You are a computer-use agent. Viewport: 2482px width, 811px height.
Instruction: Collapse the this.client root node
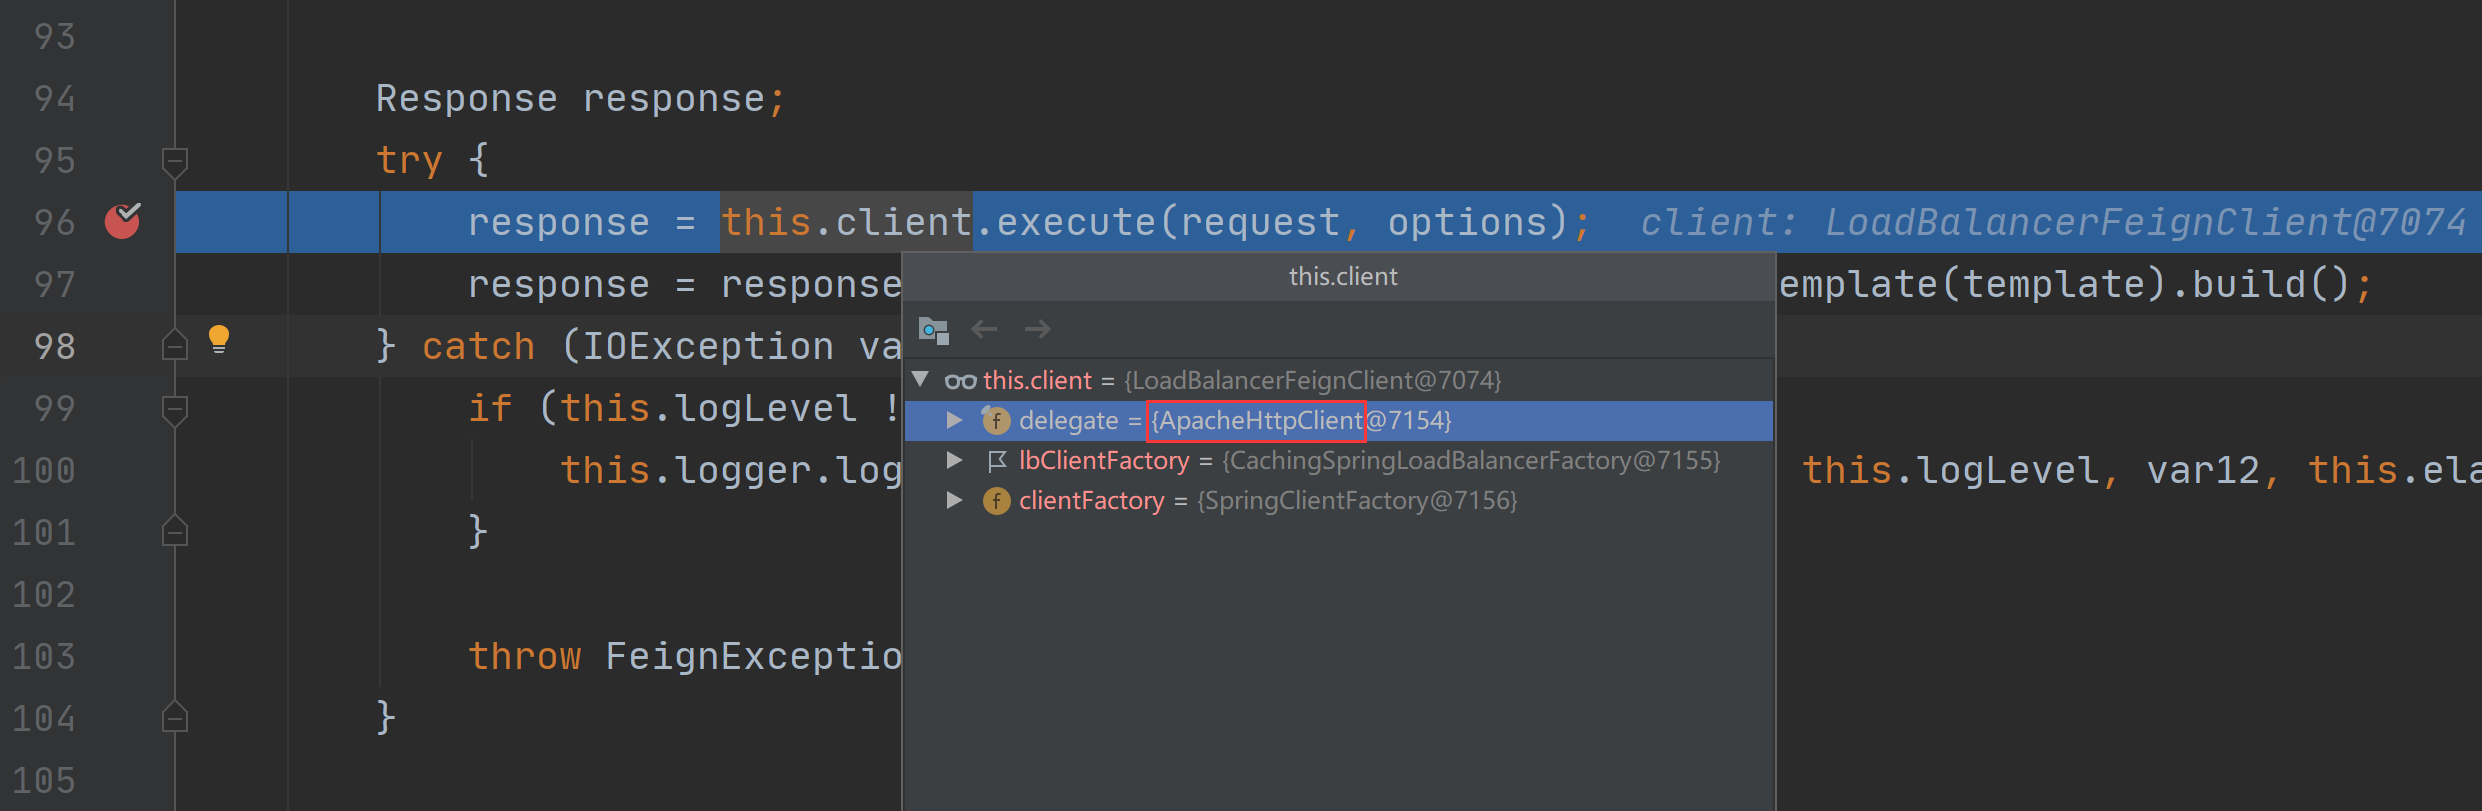921,380
